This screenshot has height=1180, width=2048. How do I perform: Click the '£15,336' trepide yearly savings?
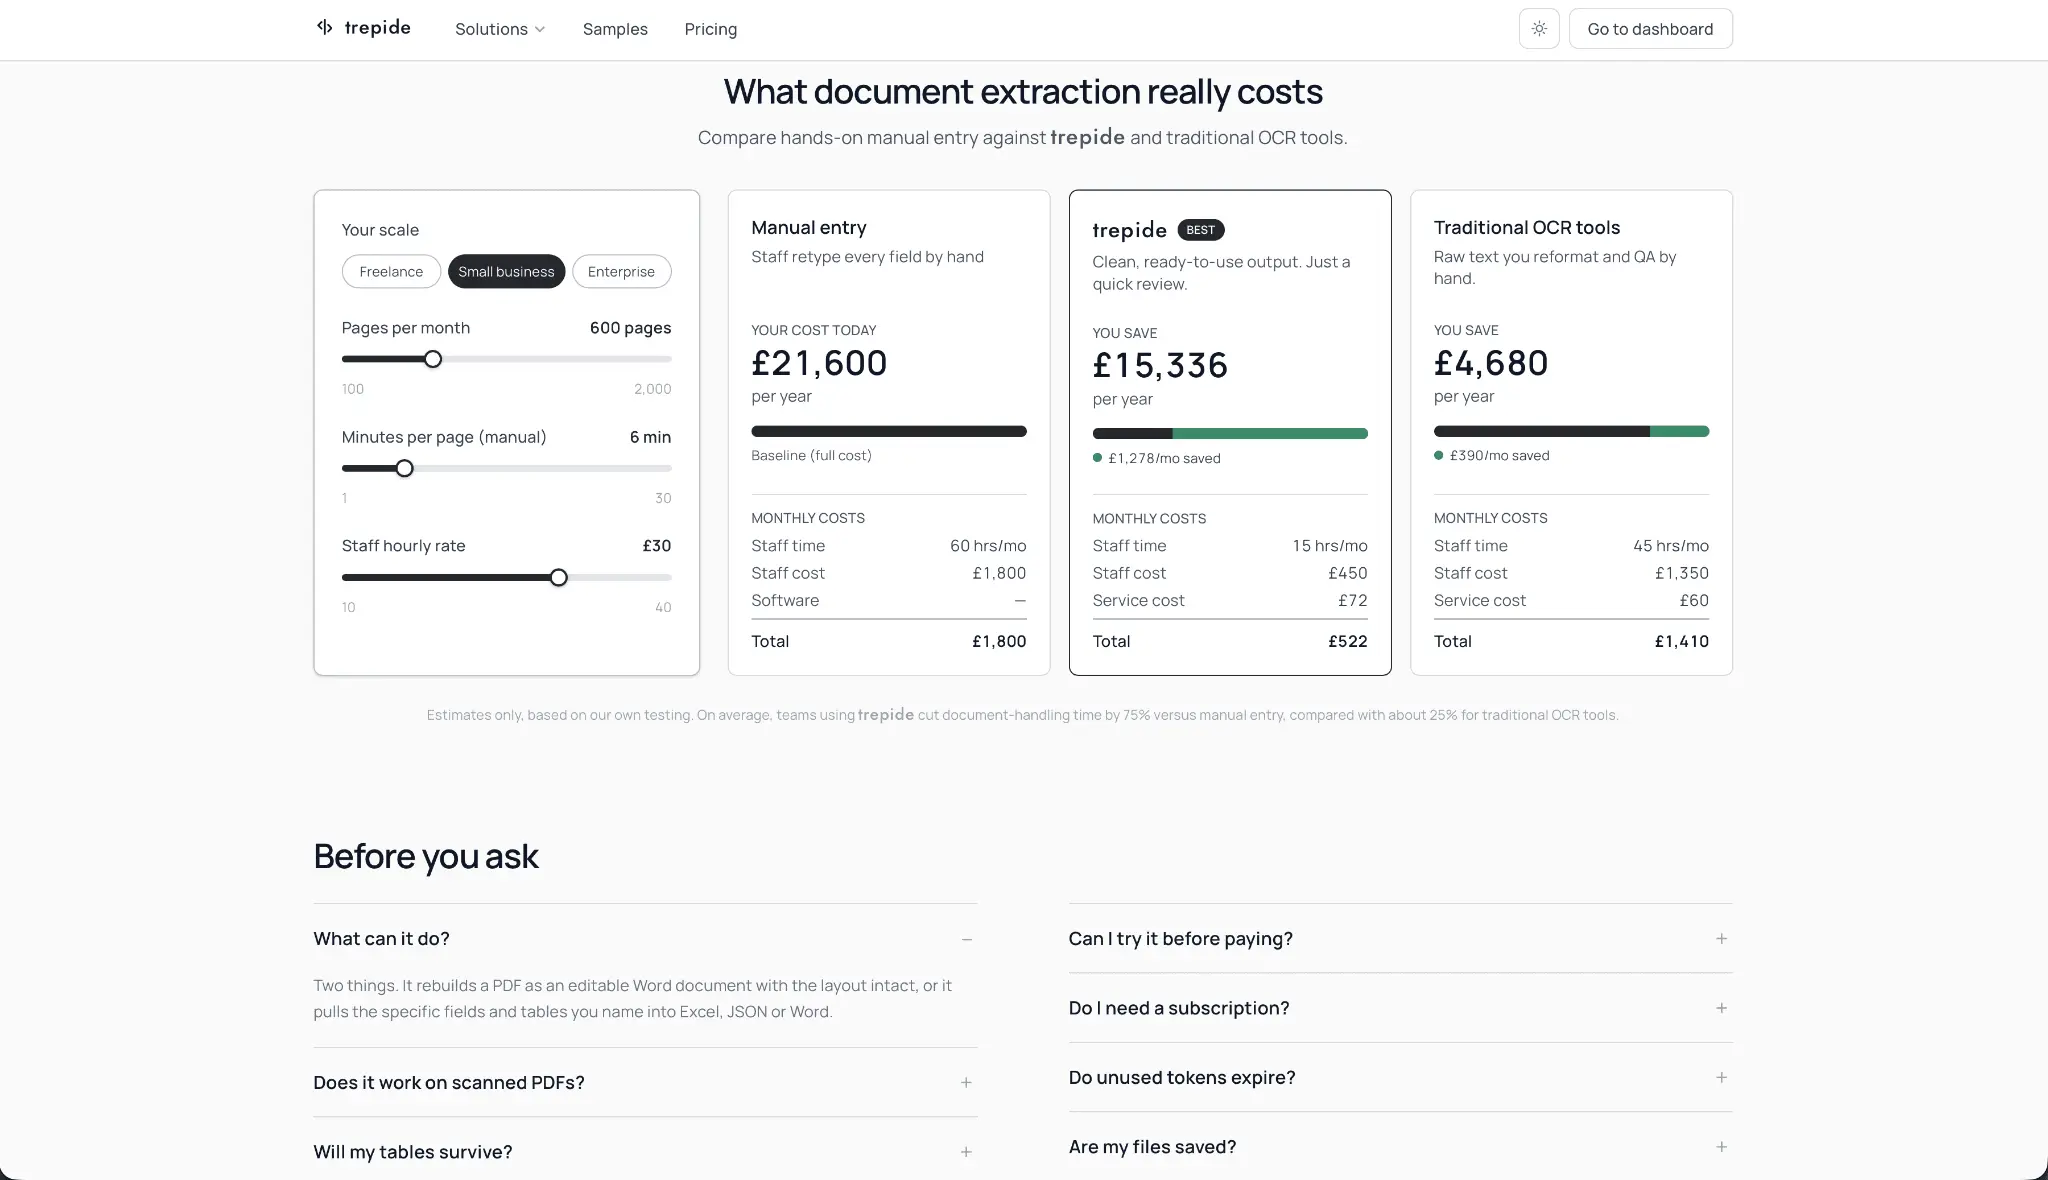[x=1160, y=366]
